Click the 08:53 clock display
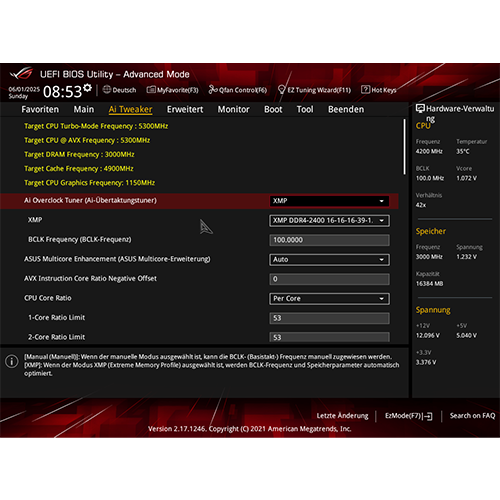Screen dimensions: 500x500 point(62,92)
